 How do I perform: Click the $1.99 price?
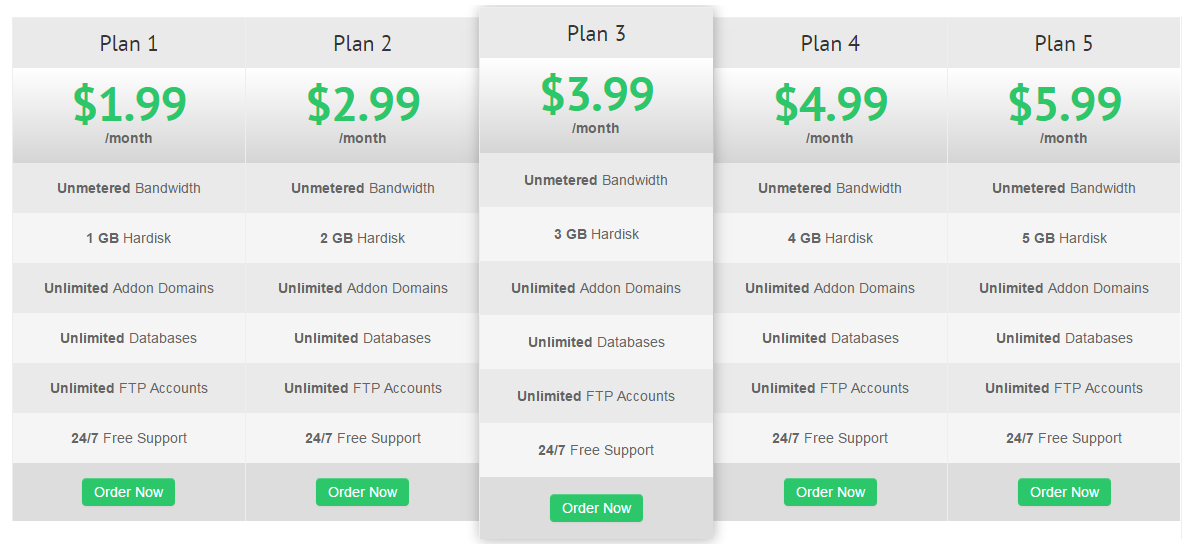(129, 104)
